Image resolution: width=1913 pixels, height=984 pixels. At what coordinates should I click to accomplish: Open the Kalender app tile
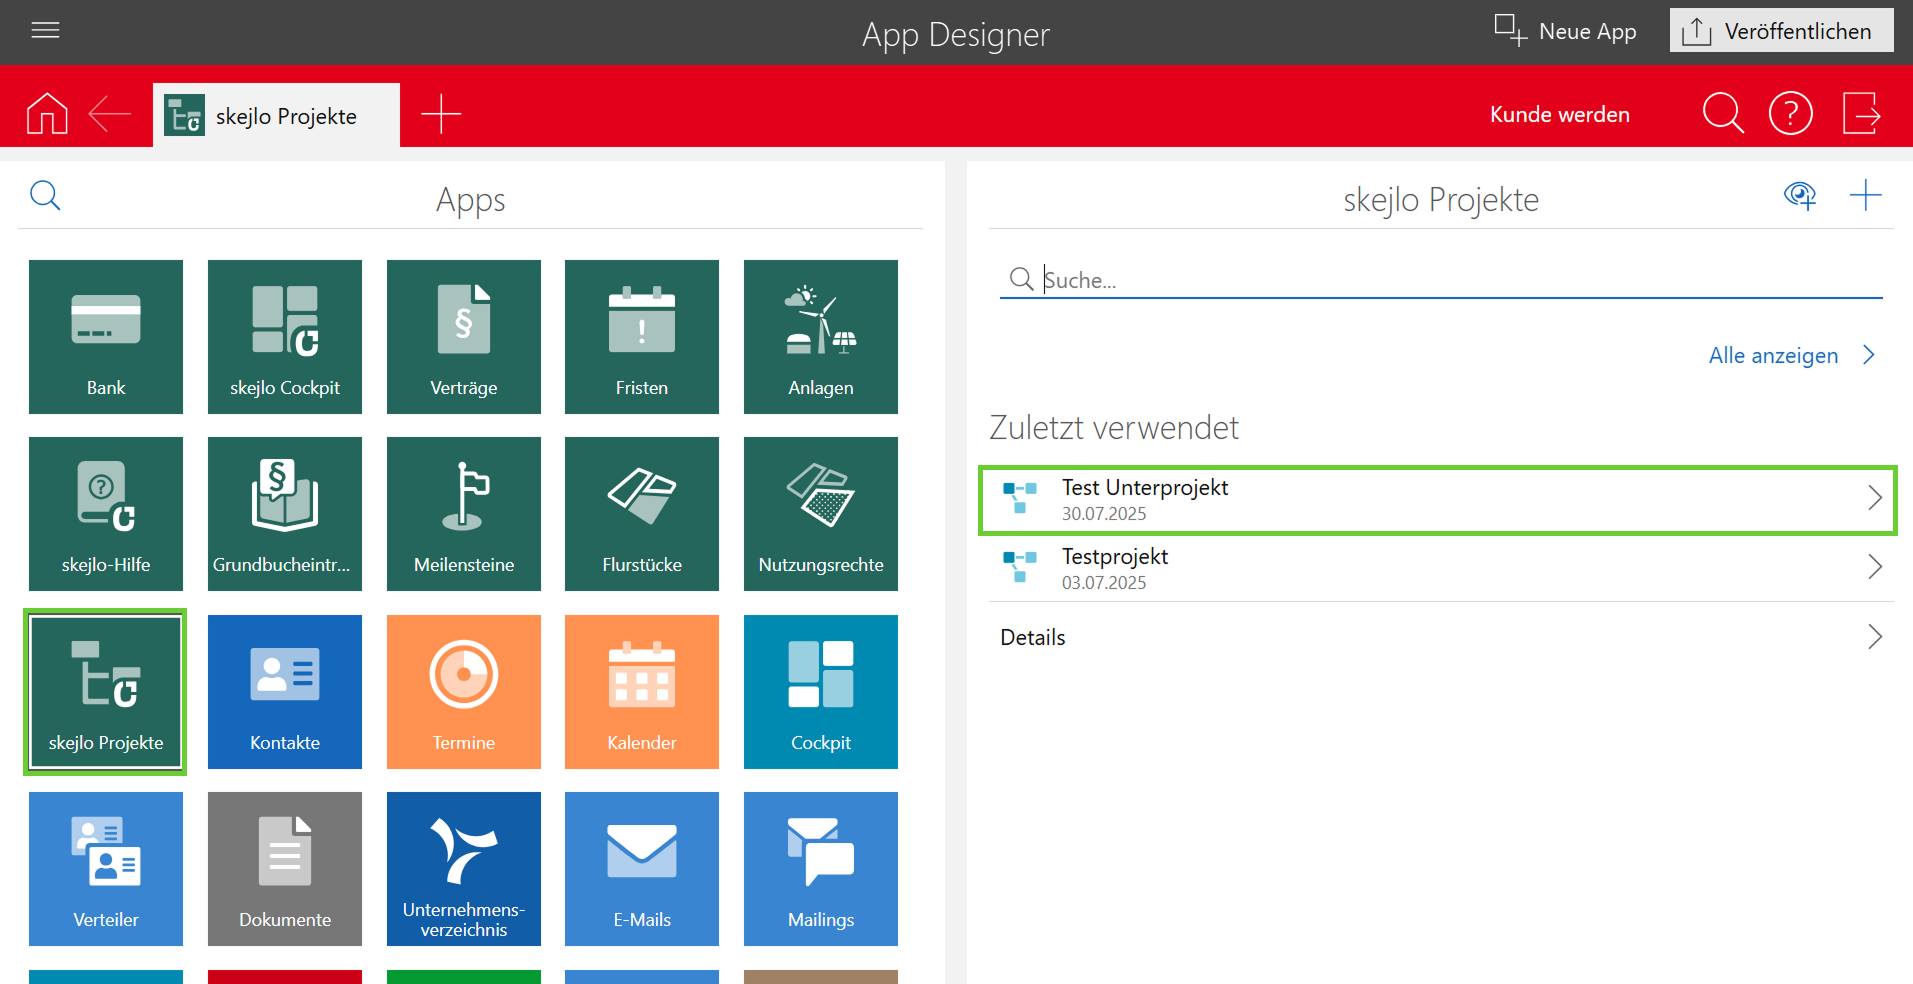[x=641, y=691]
